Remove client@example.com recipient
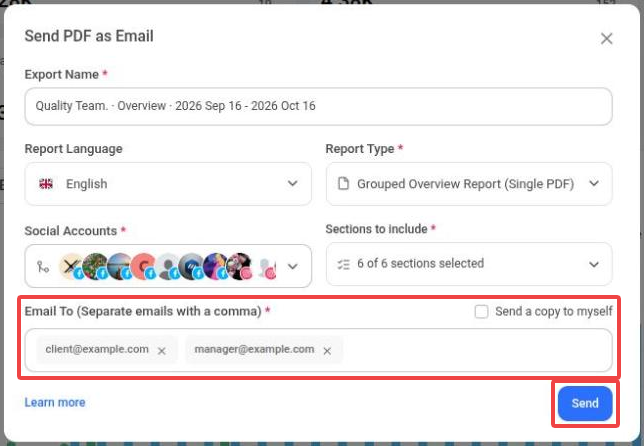644x446 pixels. coord(162,351)
